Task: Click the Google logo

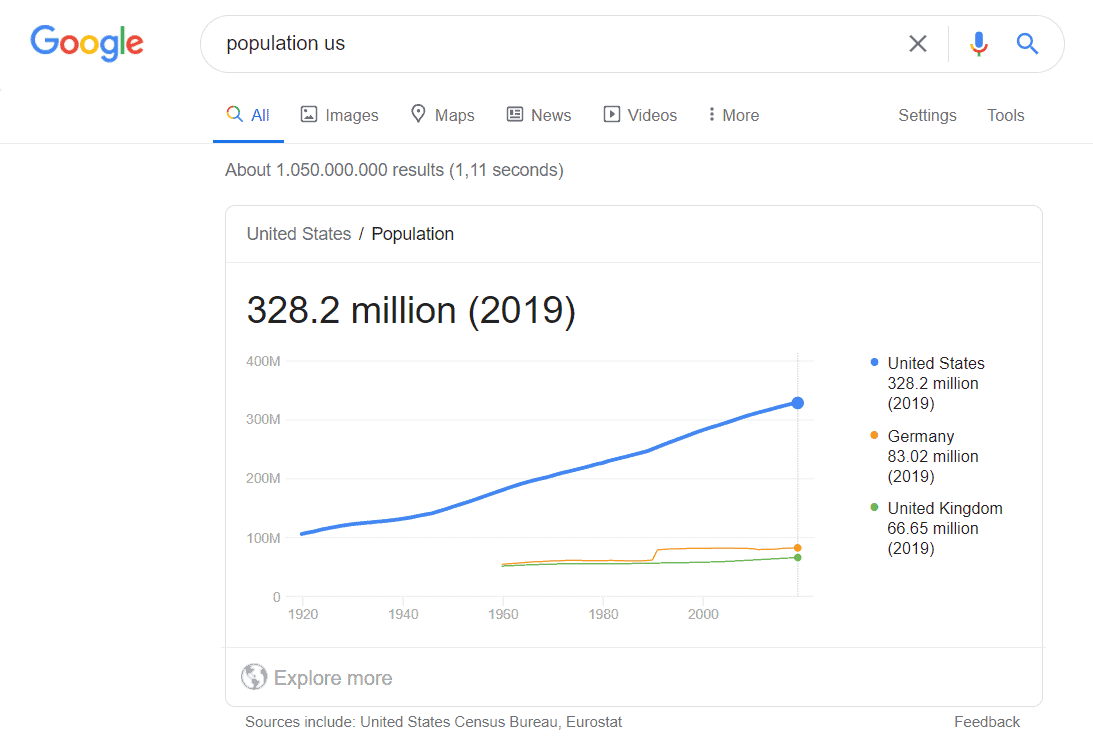Action: click(86, 44)
